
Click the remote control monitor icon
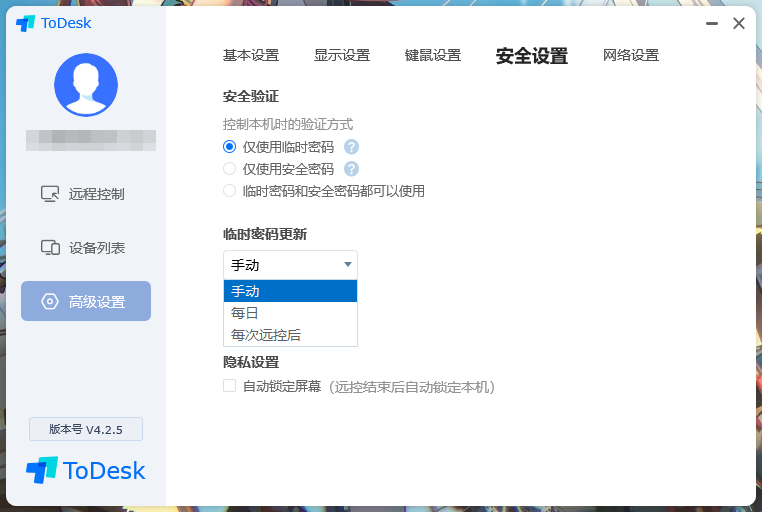[x=50, y=194]
